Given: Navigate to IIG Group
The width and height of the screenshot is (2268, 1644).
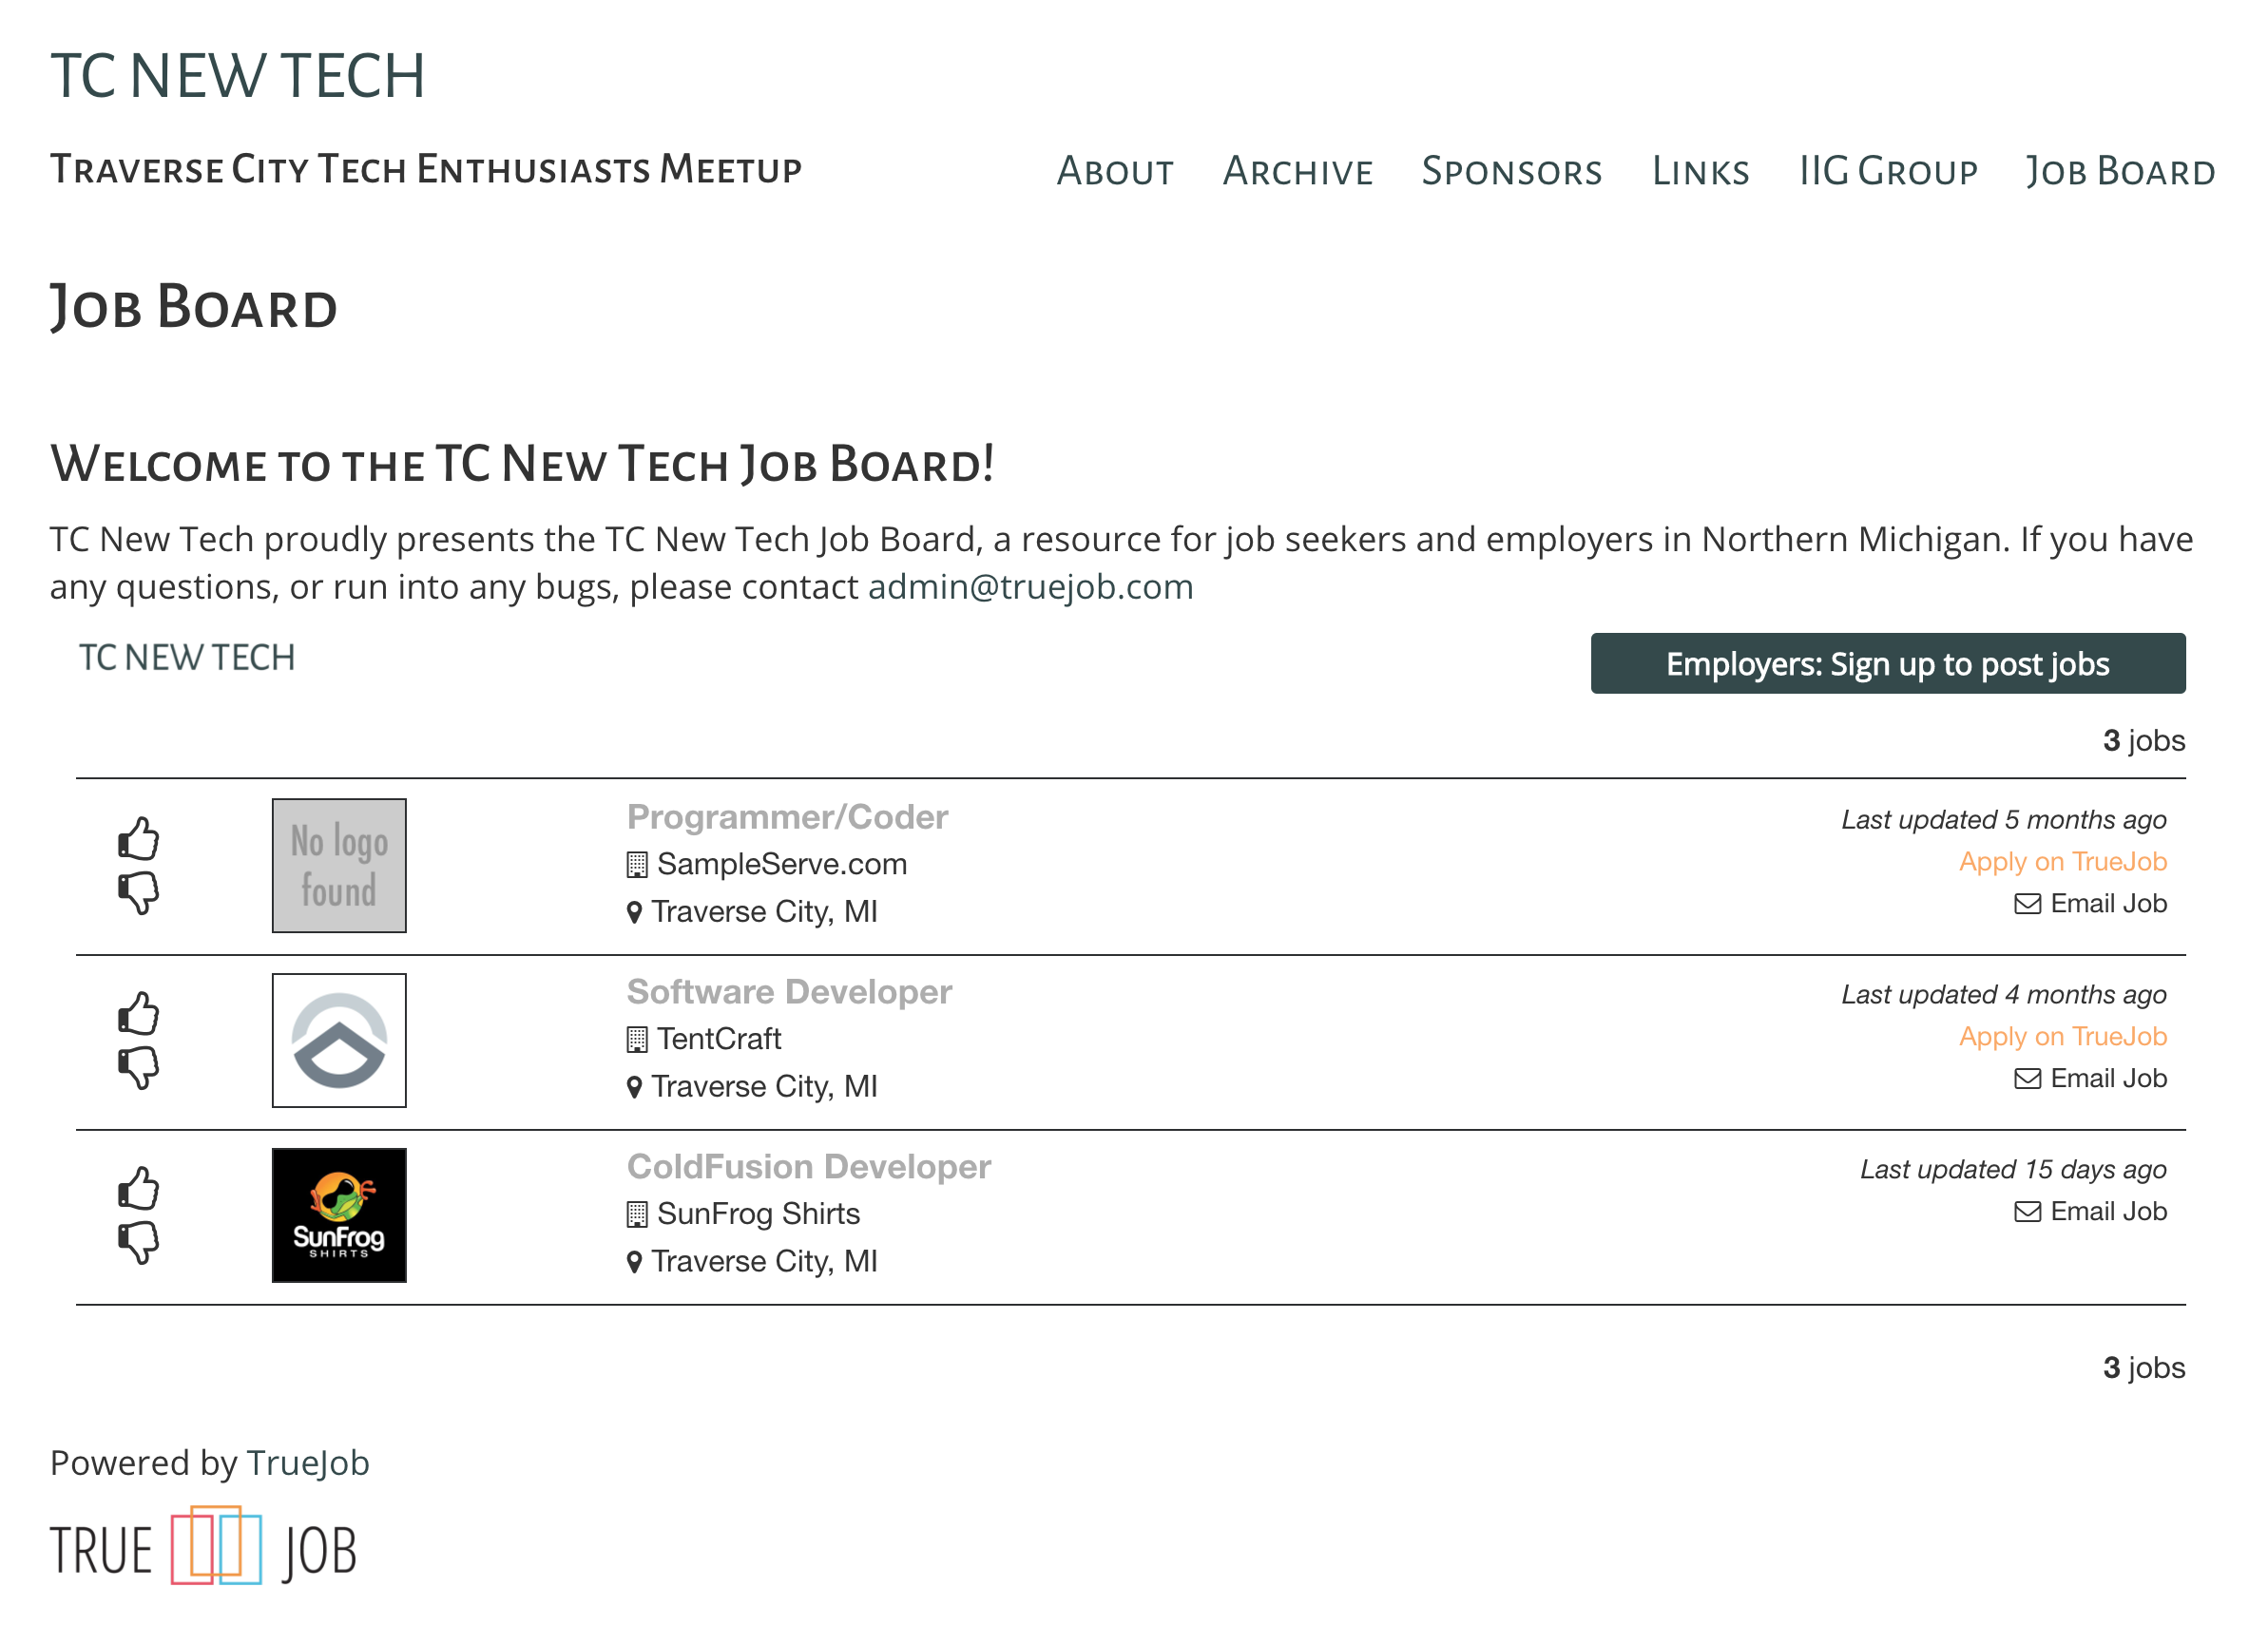Looking at the screenshot, I should pos(1888,172).
